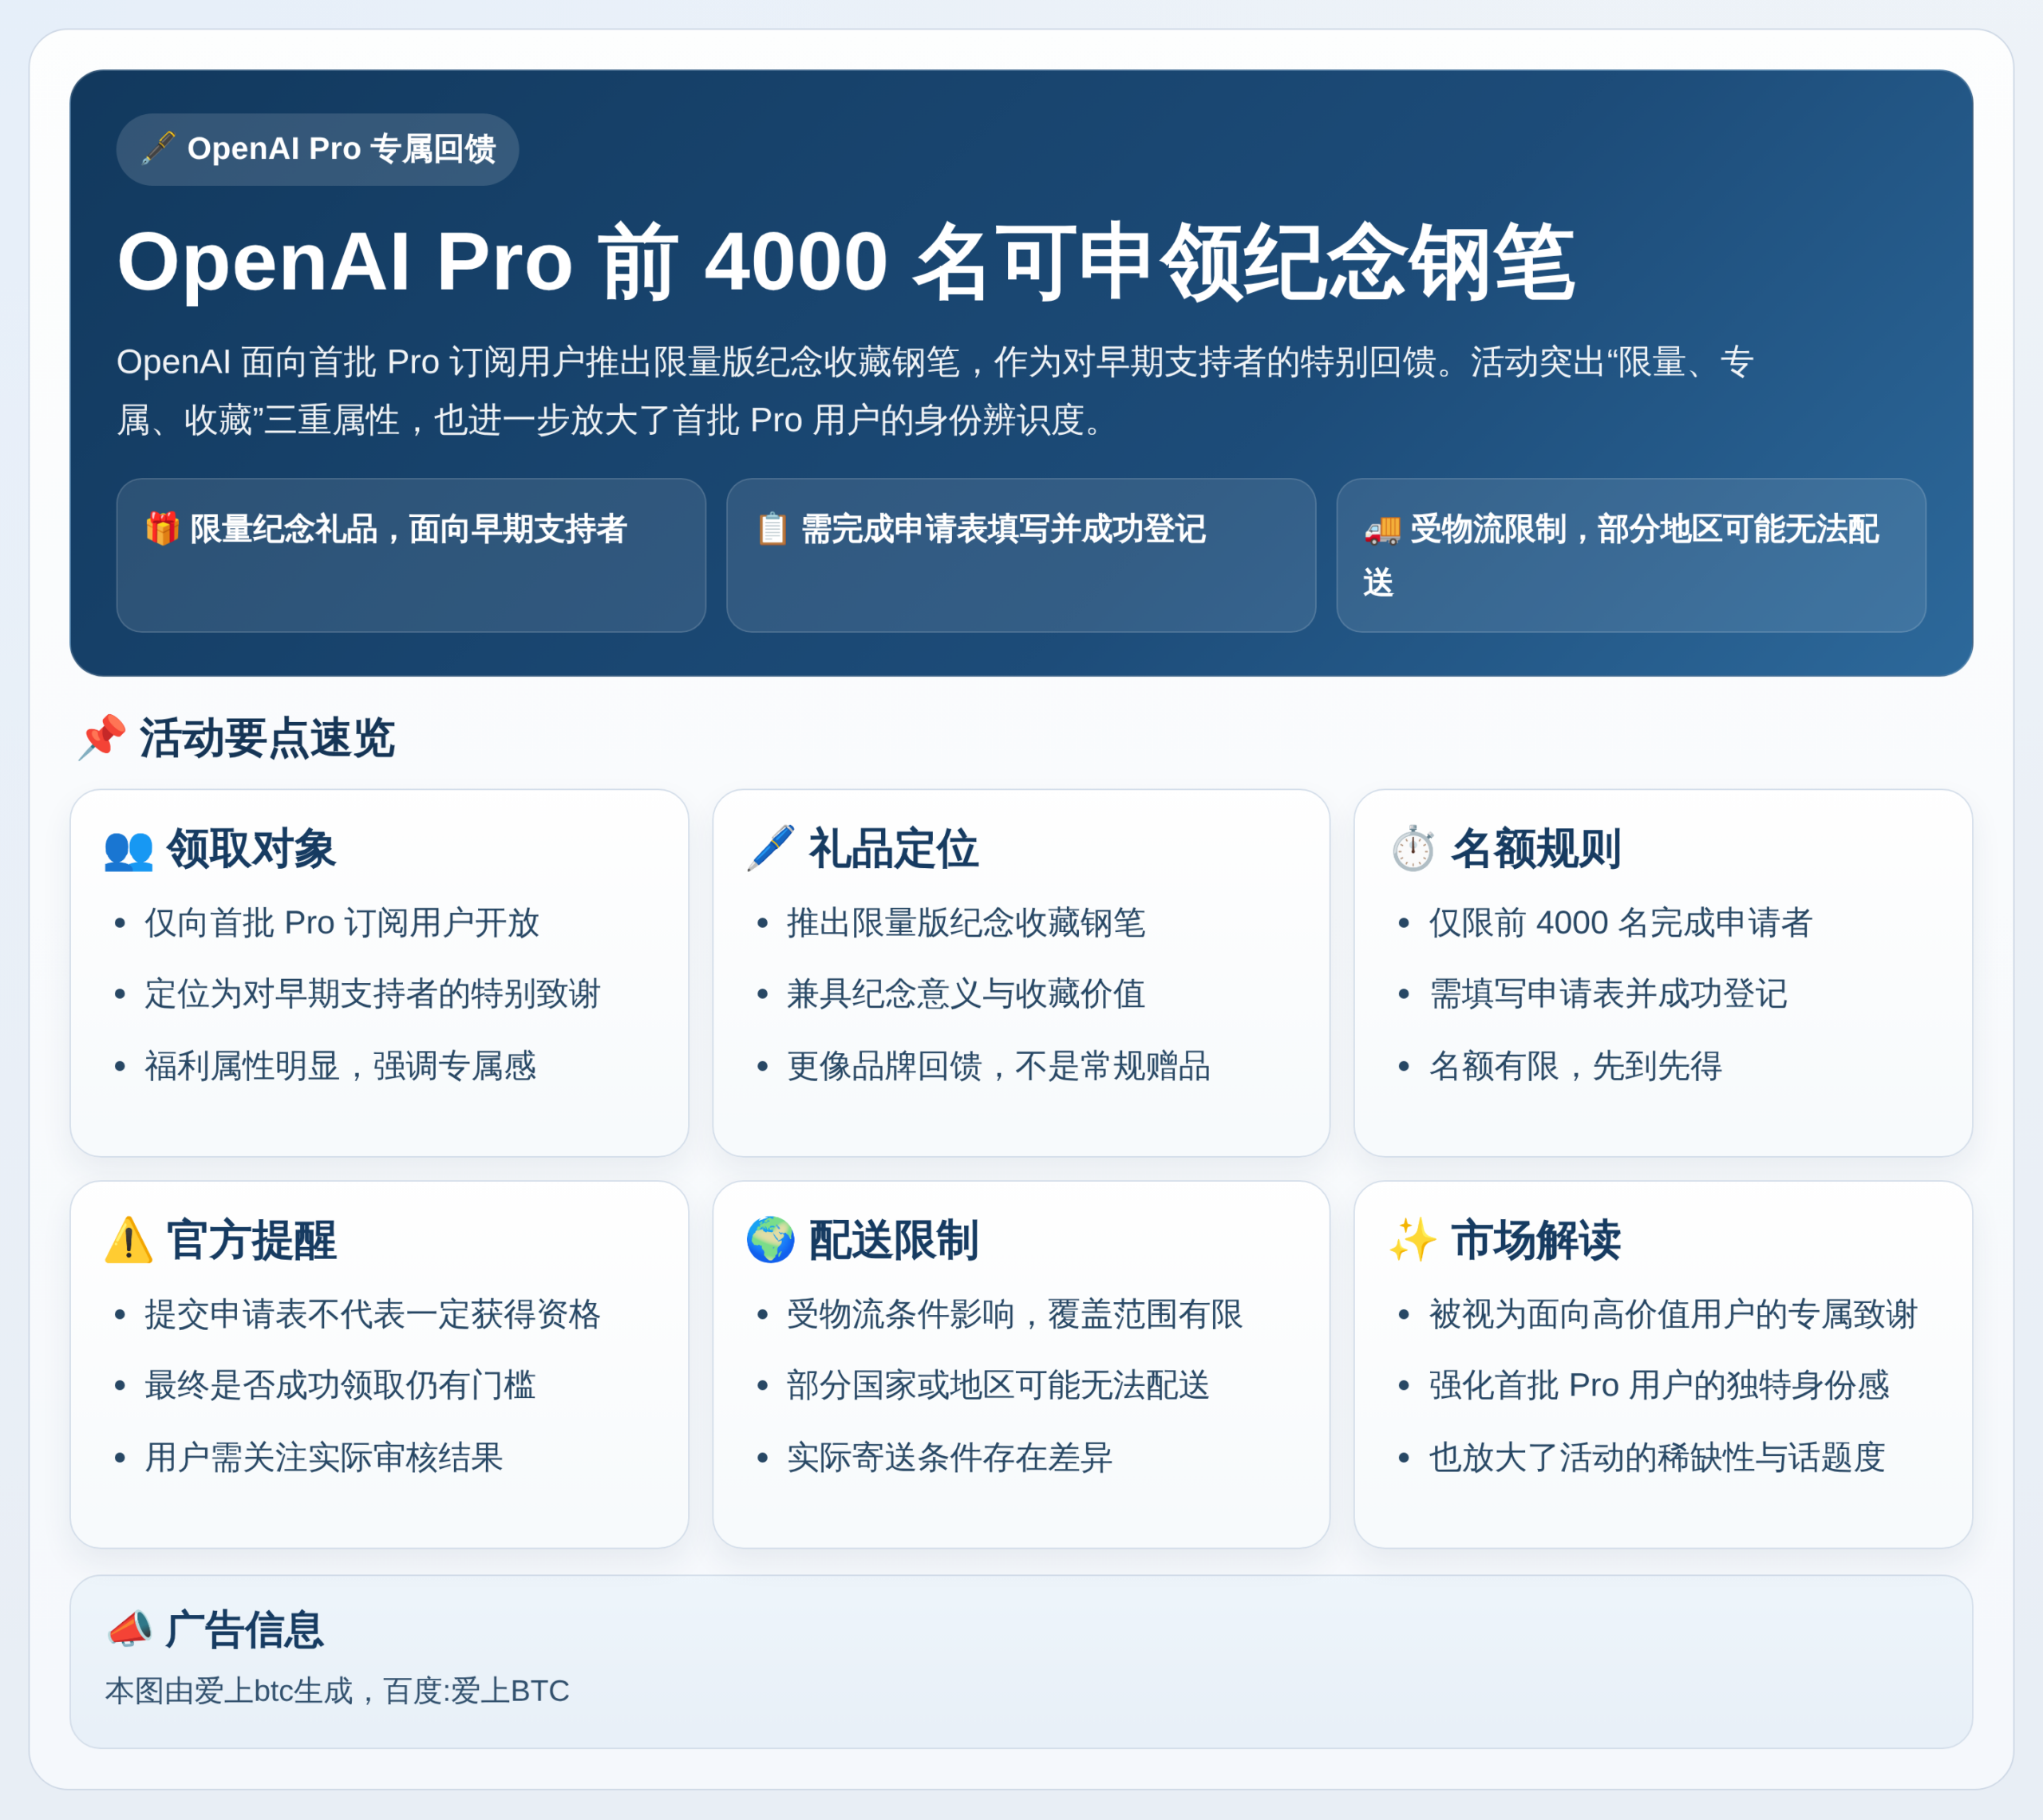
Task: Click the 礼品定位 card heading
Action: [893, 849]
